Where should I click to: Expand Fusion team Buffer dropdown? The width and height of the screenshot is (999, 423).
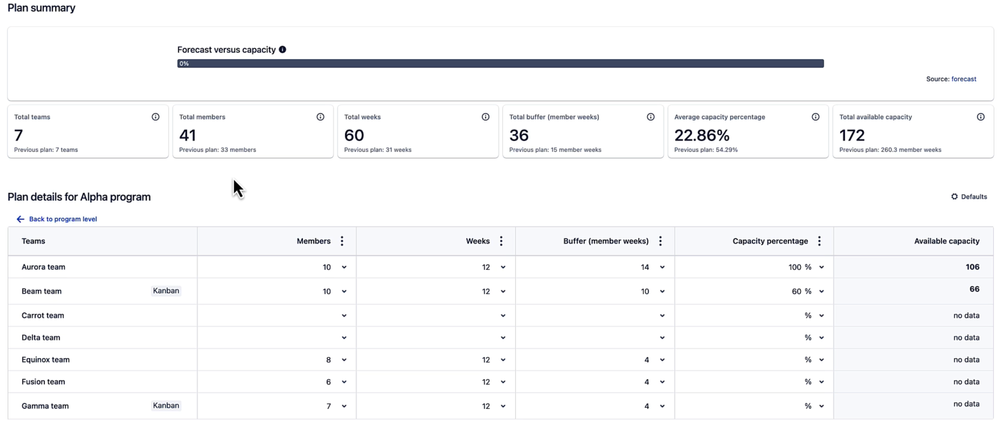(663, 382)
